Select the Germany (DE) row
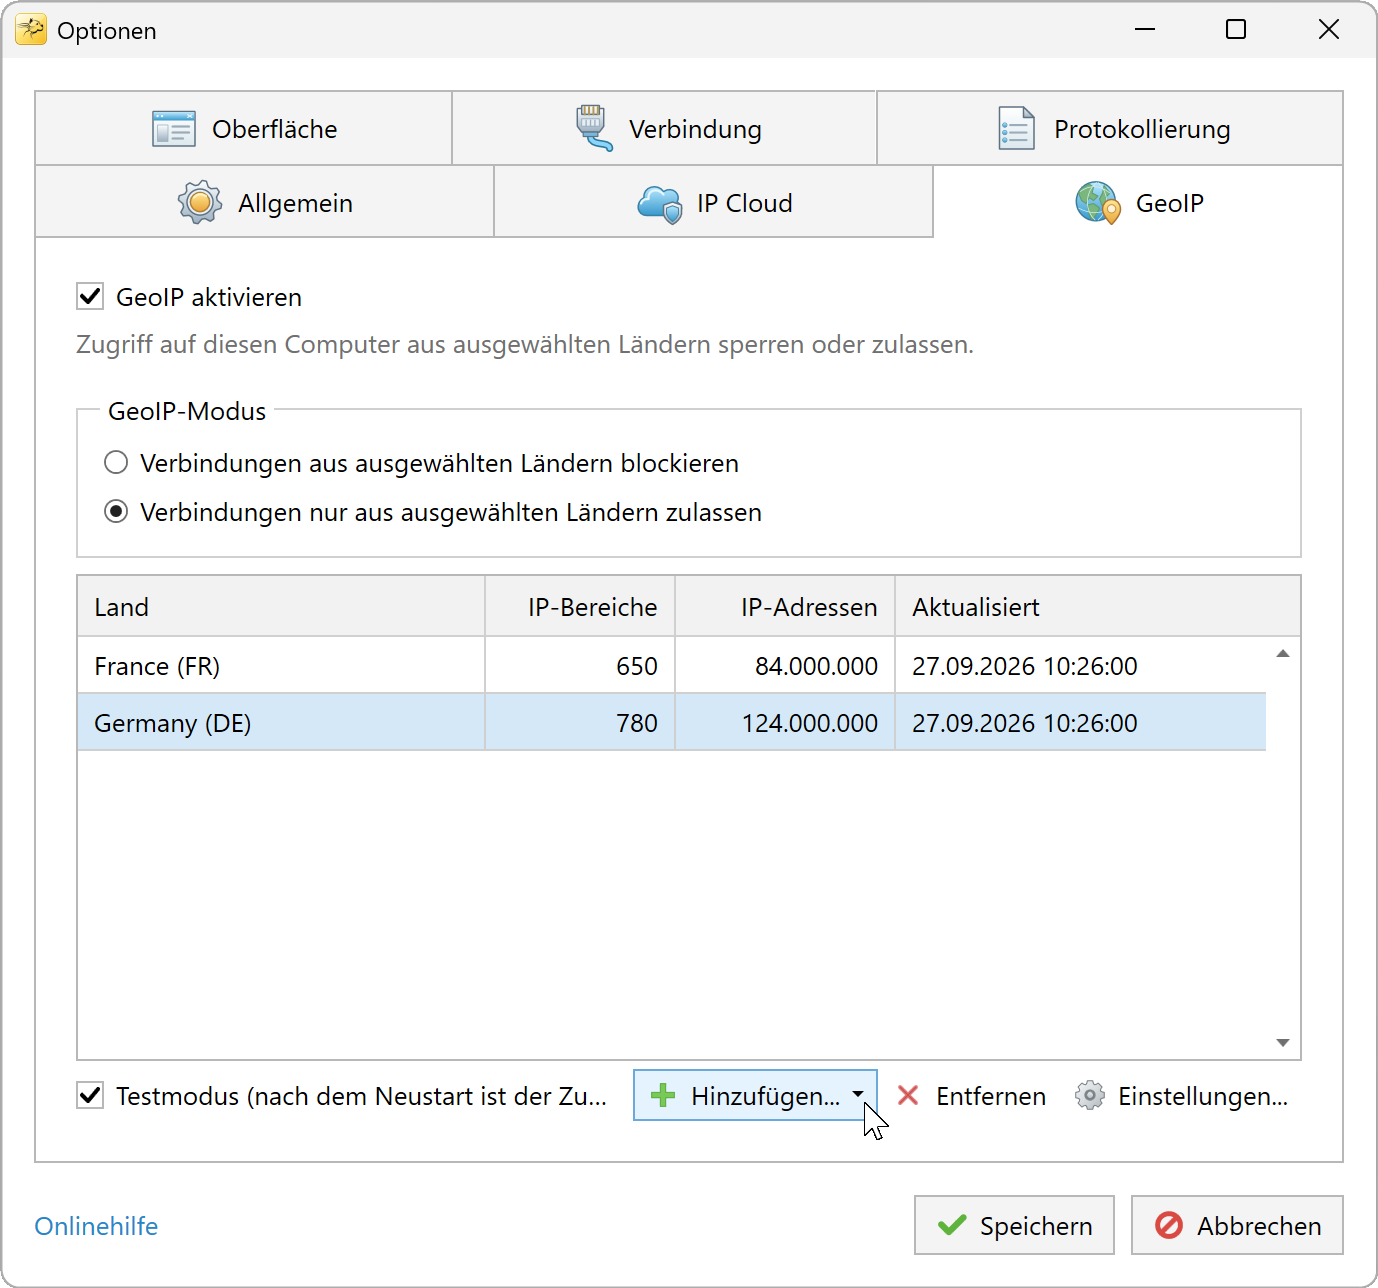The image size is (1378, 1288). point(671,723)
